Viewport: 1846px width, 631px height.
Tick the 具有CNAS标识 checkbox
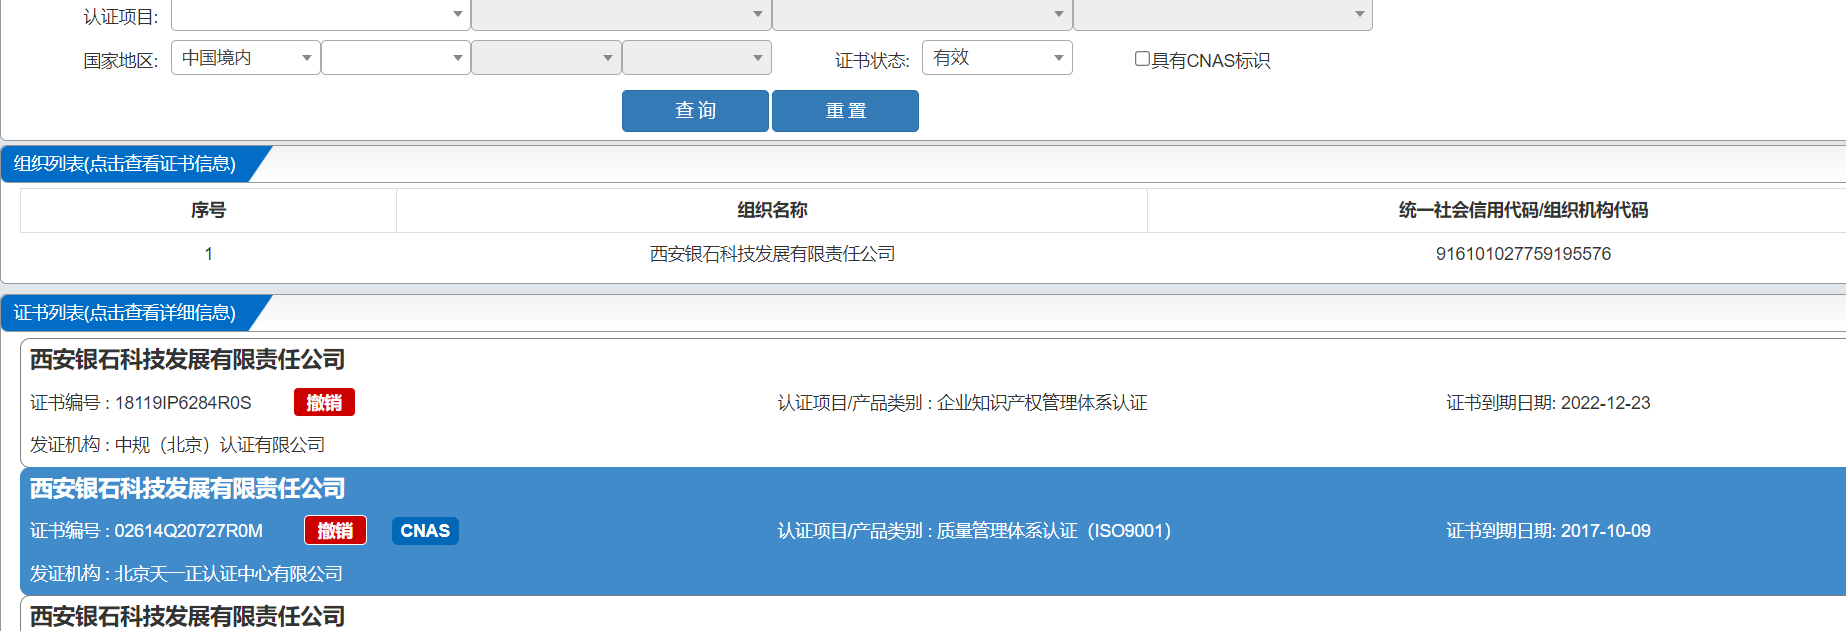[1142, 59]
